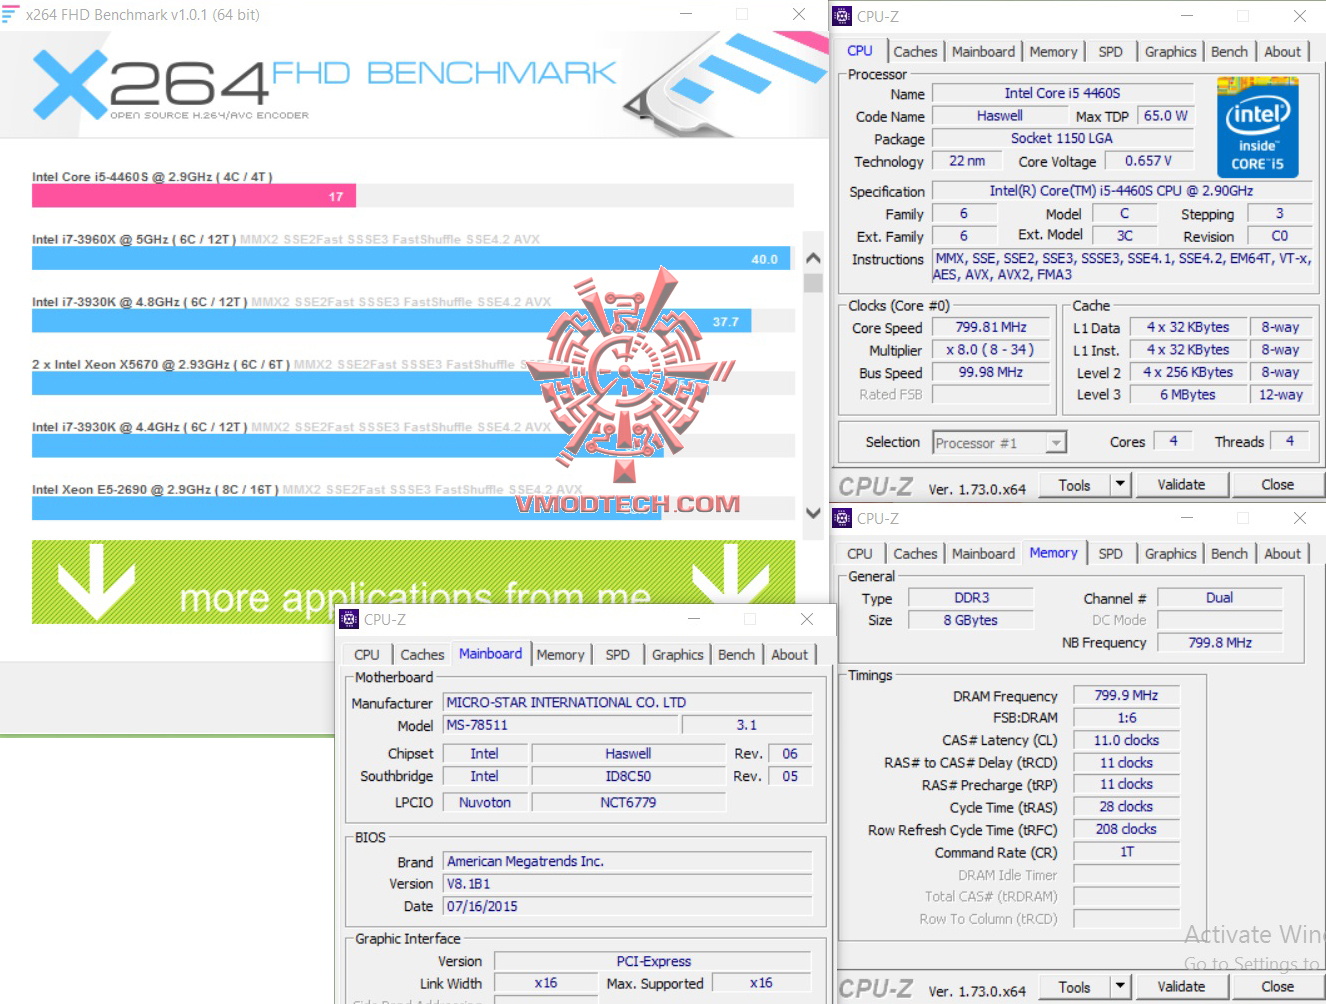Open About tab in the CPU-Z Memory timings window

(x=1282, y=554)
